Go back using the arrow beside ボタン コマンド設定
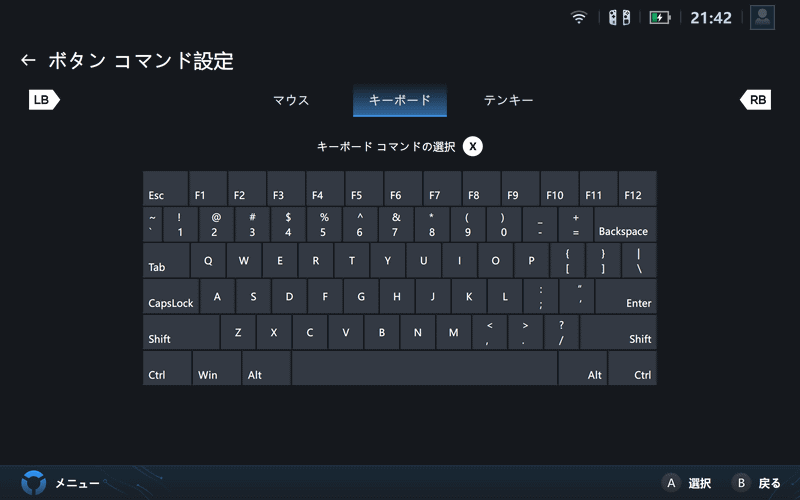Viewport: 800px width, 500px height. coord(28,60)
